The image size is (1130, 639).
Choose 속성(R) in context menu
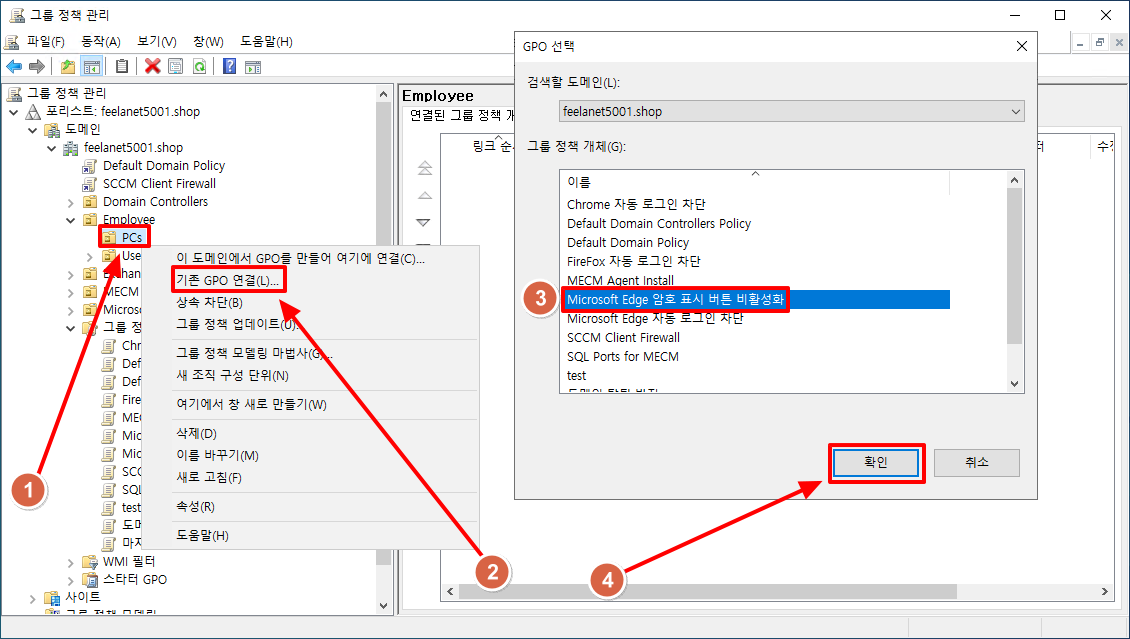click(x=195, y=506)
